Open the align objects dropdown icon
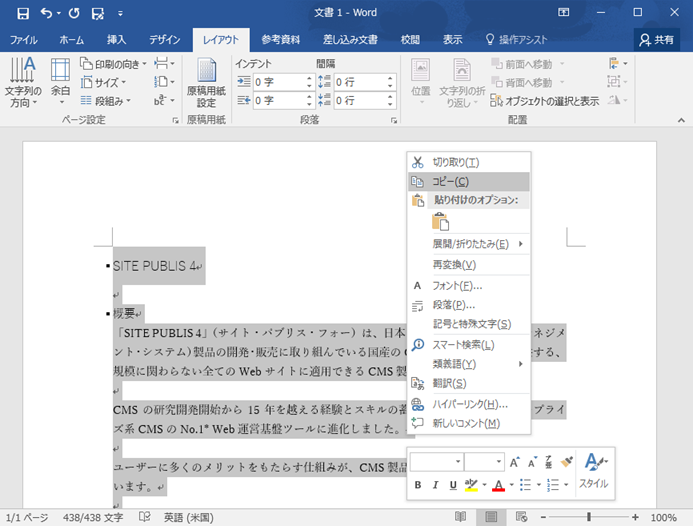The height and width of the screenshot is (526, 693). point(617,64)
